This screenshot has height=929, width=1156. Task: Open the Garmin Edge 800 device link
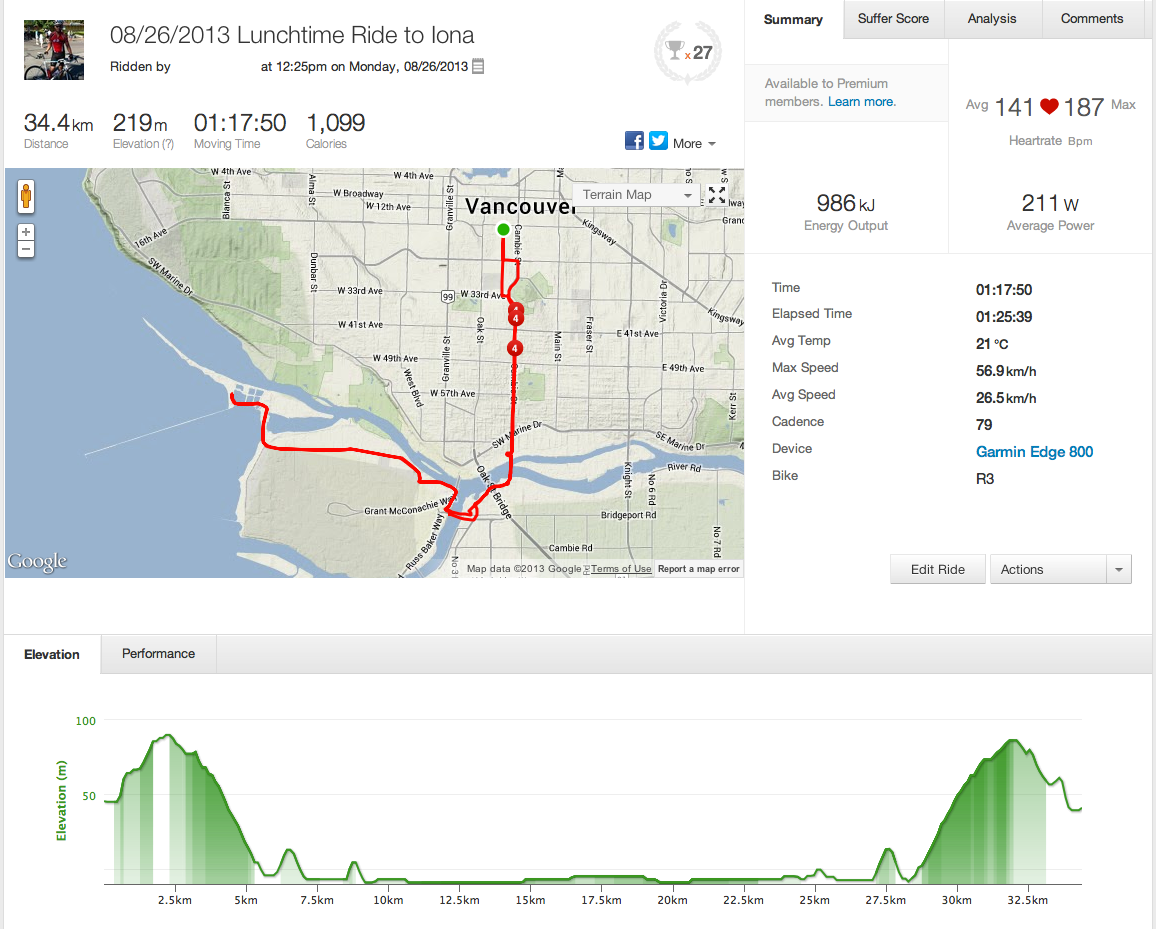point(1034,452)
